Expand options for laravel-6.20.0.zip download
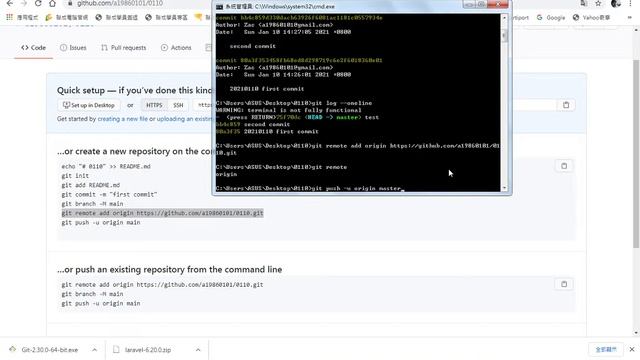 [x=198, y=350]
